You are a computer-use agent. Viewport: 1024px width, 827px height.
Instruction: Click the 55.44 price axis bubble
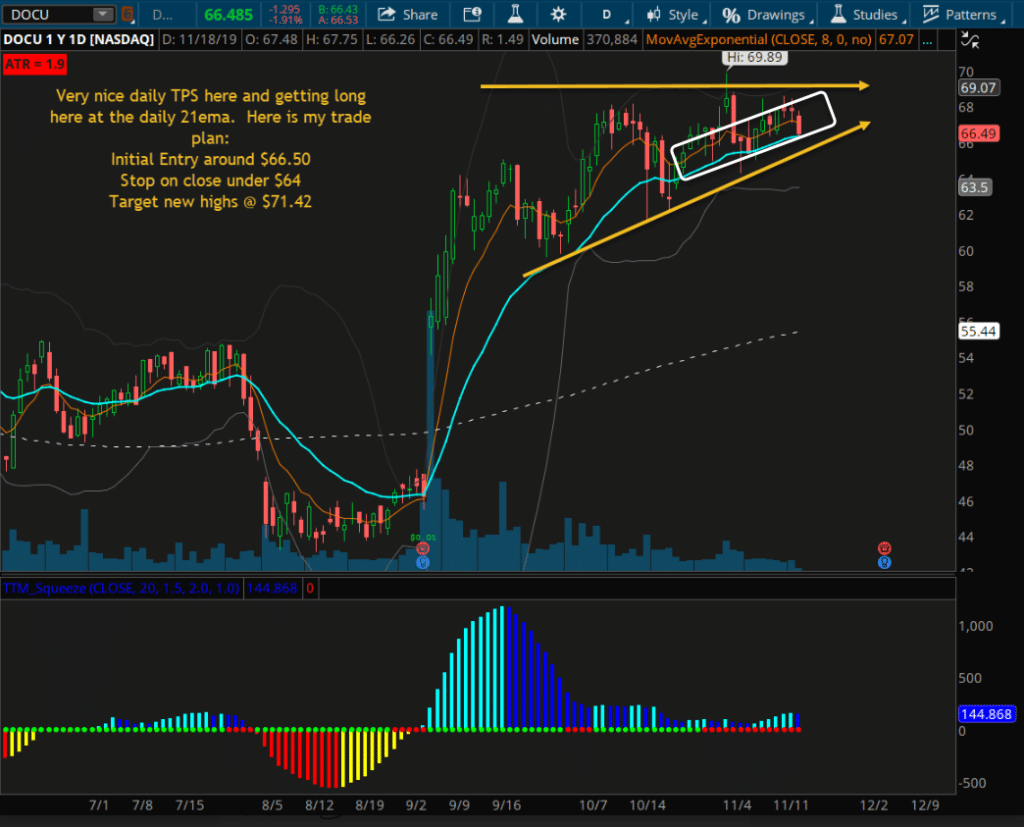pyautogui.click(x=978, y=331)
